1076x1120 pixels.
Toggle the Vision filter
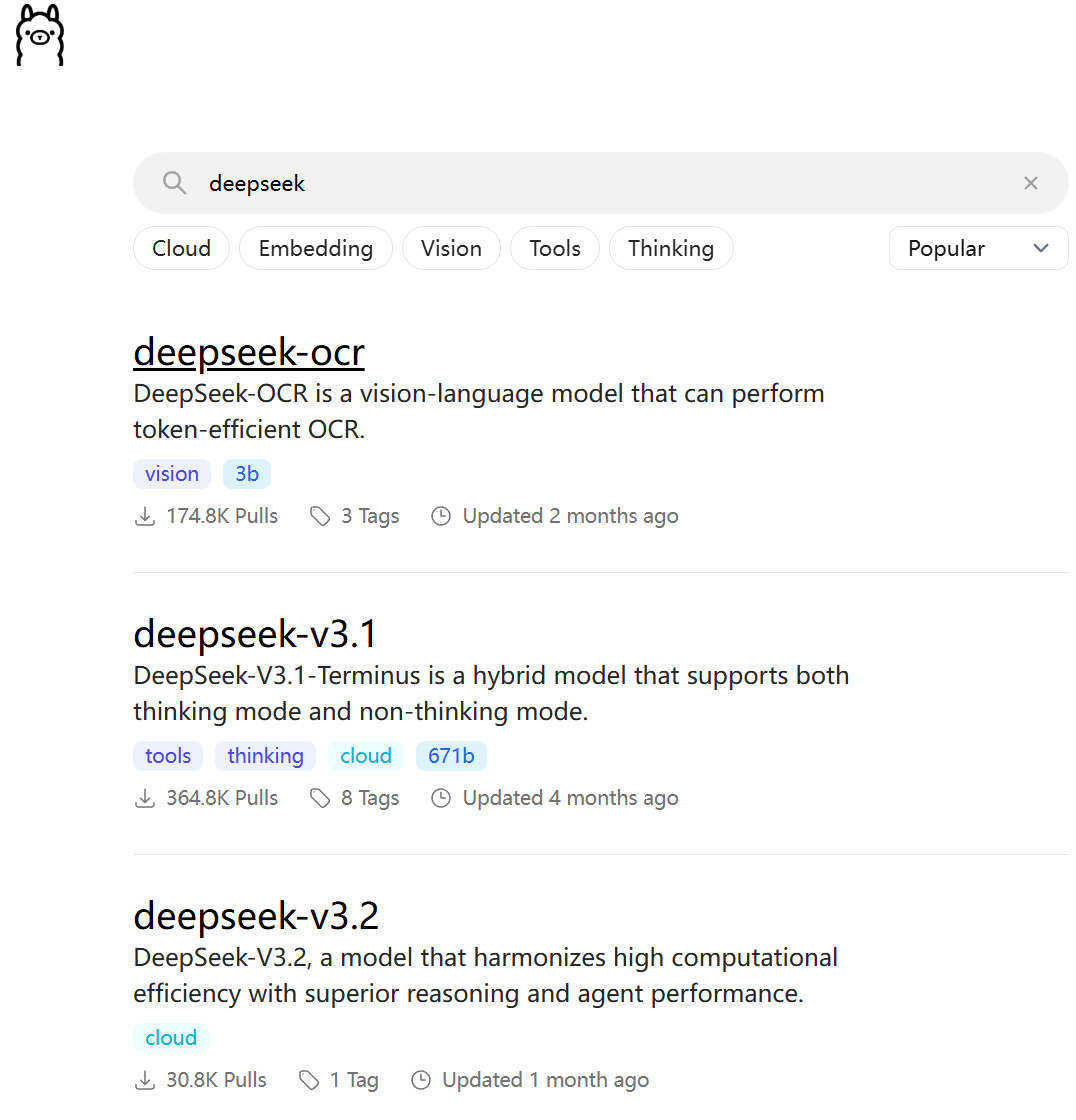pos(452,249)
